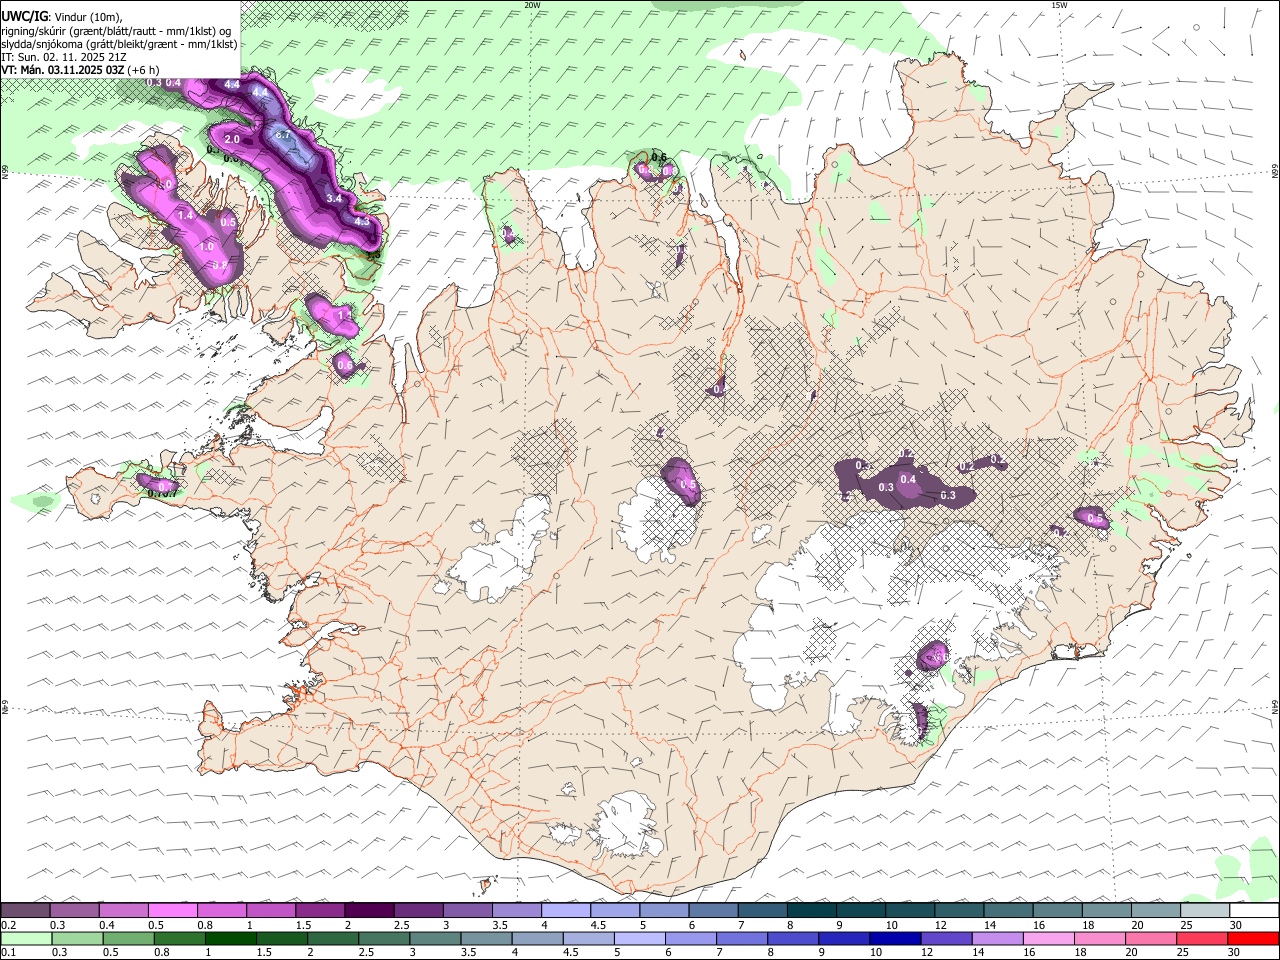The image size is (1280, 960).
Task: Click the bright magenta legend swatch labeled 0.5
Action: [172, 910]
